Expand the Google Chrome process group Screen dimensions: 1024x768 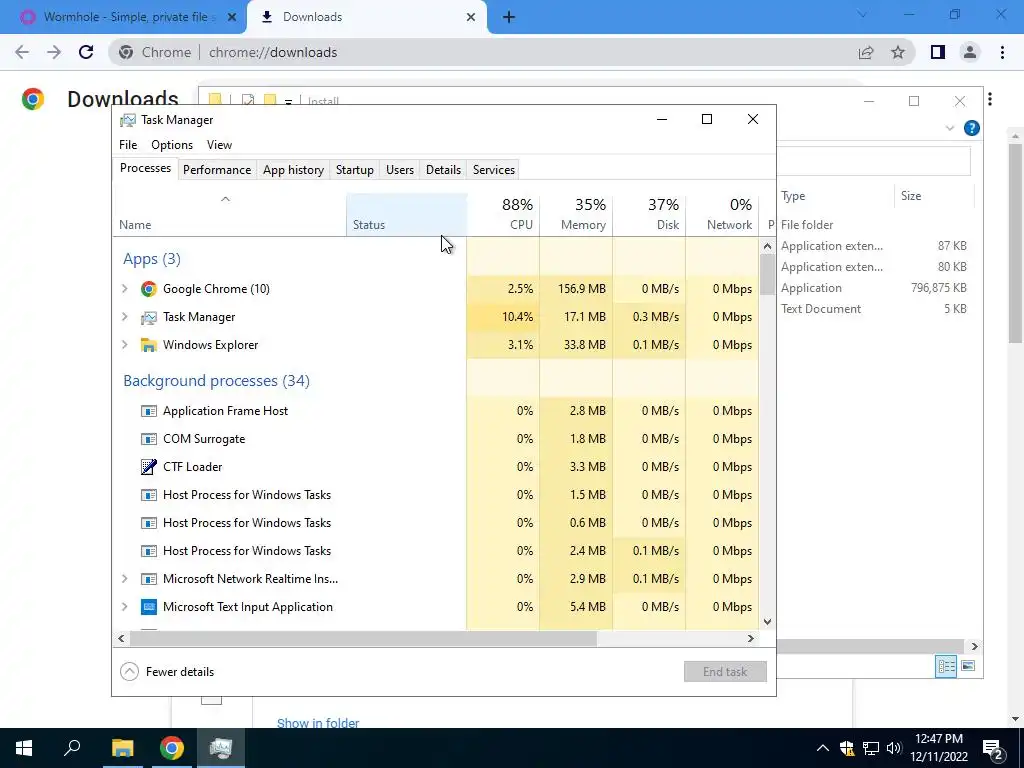pyautogui.click(x=125, y=289)
